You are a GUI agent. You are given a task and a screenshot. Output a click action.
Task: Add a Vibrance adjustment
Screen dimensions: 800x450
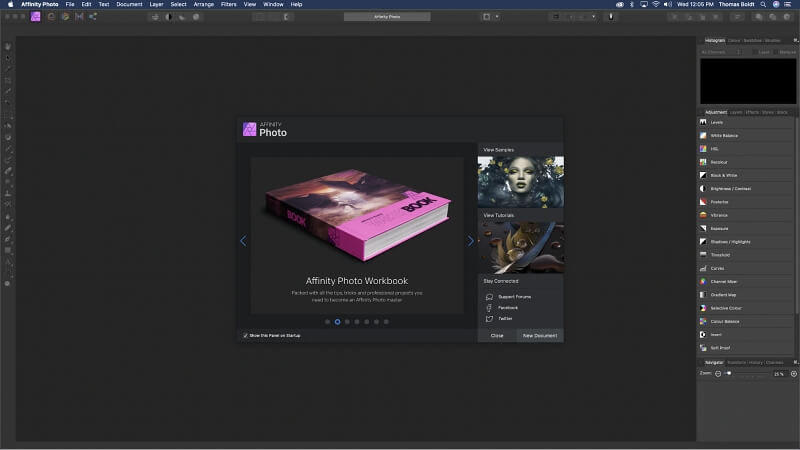click(x=745, y=215)
